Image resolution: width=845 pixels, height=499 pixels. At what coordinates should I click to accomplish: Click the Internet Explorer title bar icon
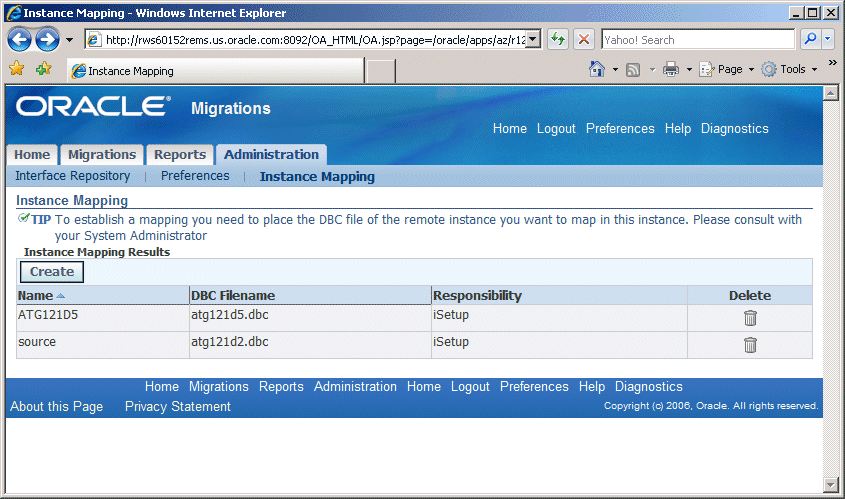pos(13,12)
